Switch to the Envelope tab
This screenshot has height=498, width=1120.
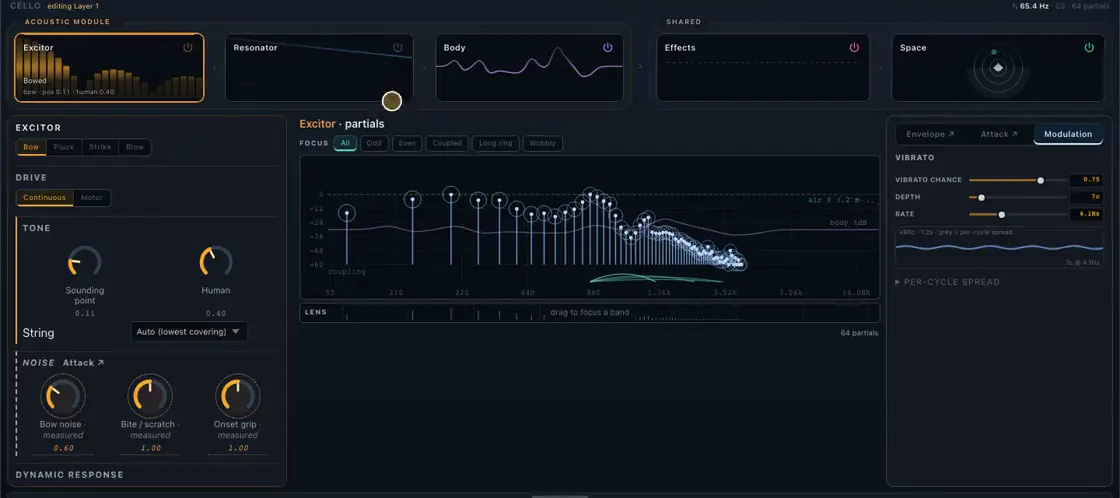(930, 134)
